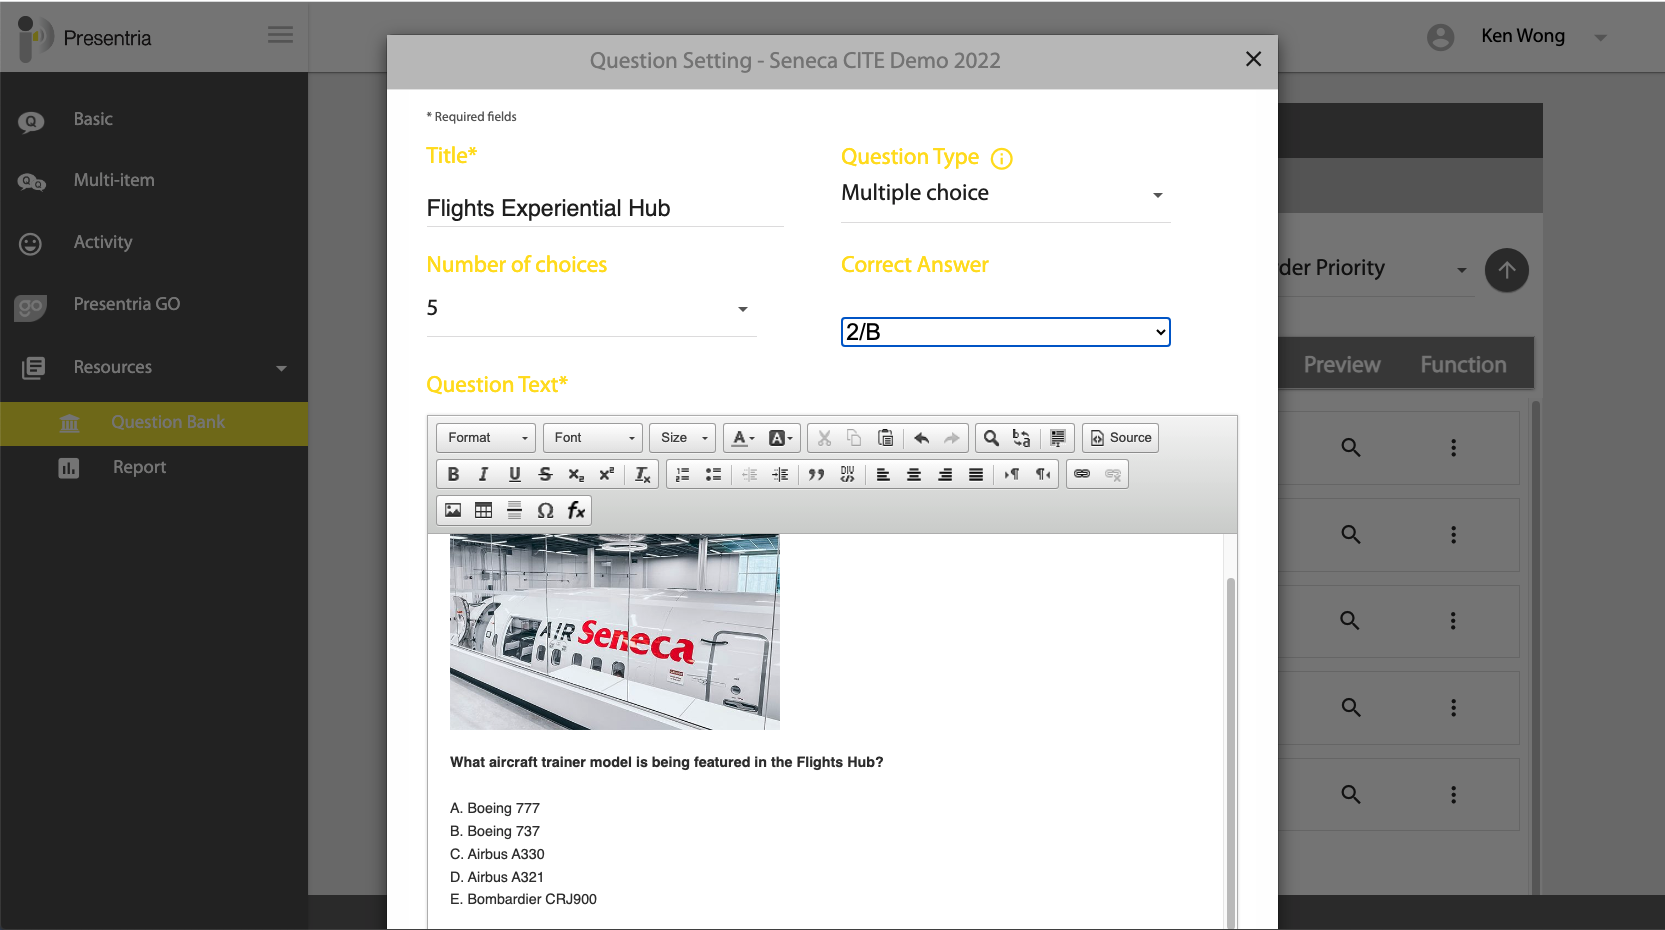Open the Replace tool in the editor
Image resolution: width=1665 pixels, height=930 pixels.
1021,437
